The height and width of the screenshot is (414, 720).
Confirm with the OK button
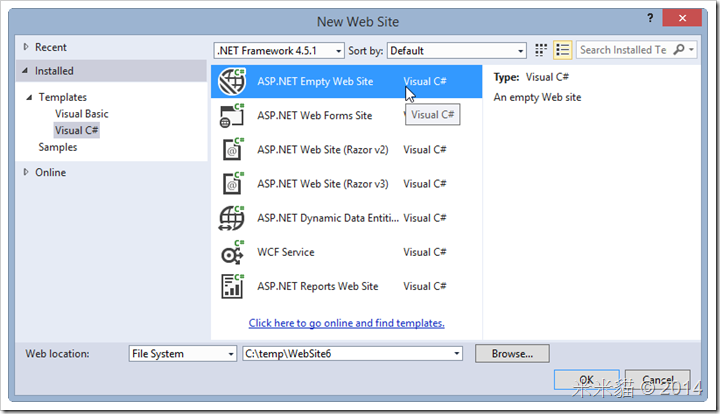click(586, 380)
